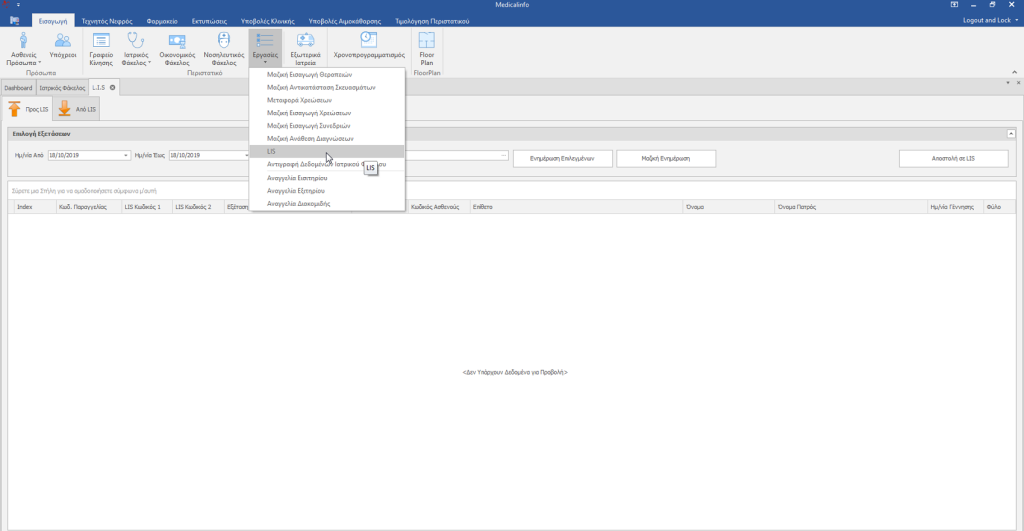The image size is (1024, 531).
Task: Open the Χρονοπρογραμματισμός scheduler icon
Action: coord(369,40)
